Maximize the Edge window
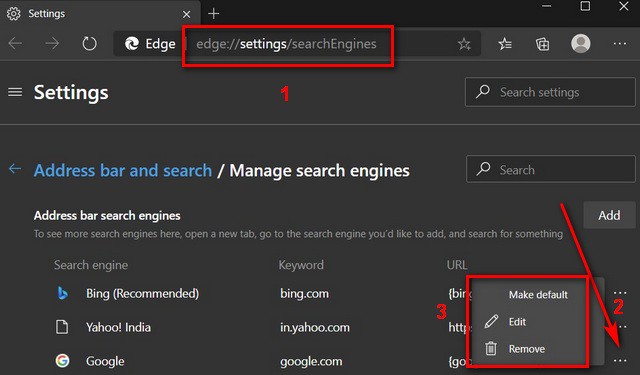The height and width of the screenshot is (375, 640). pyautogui.click(x=585, y=6)
